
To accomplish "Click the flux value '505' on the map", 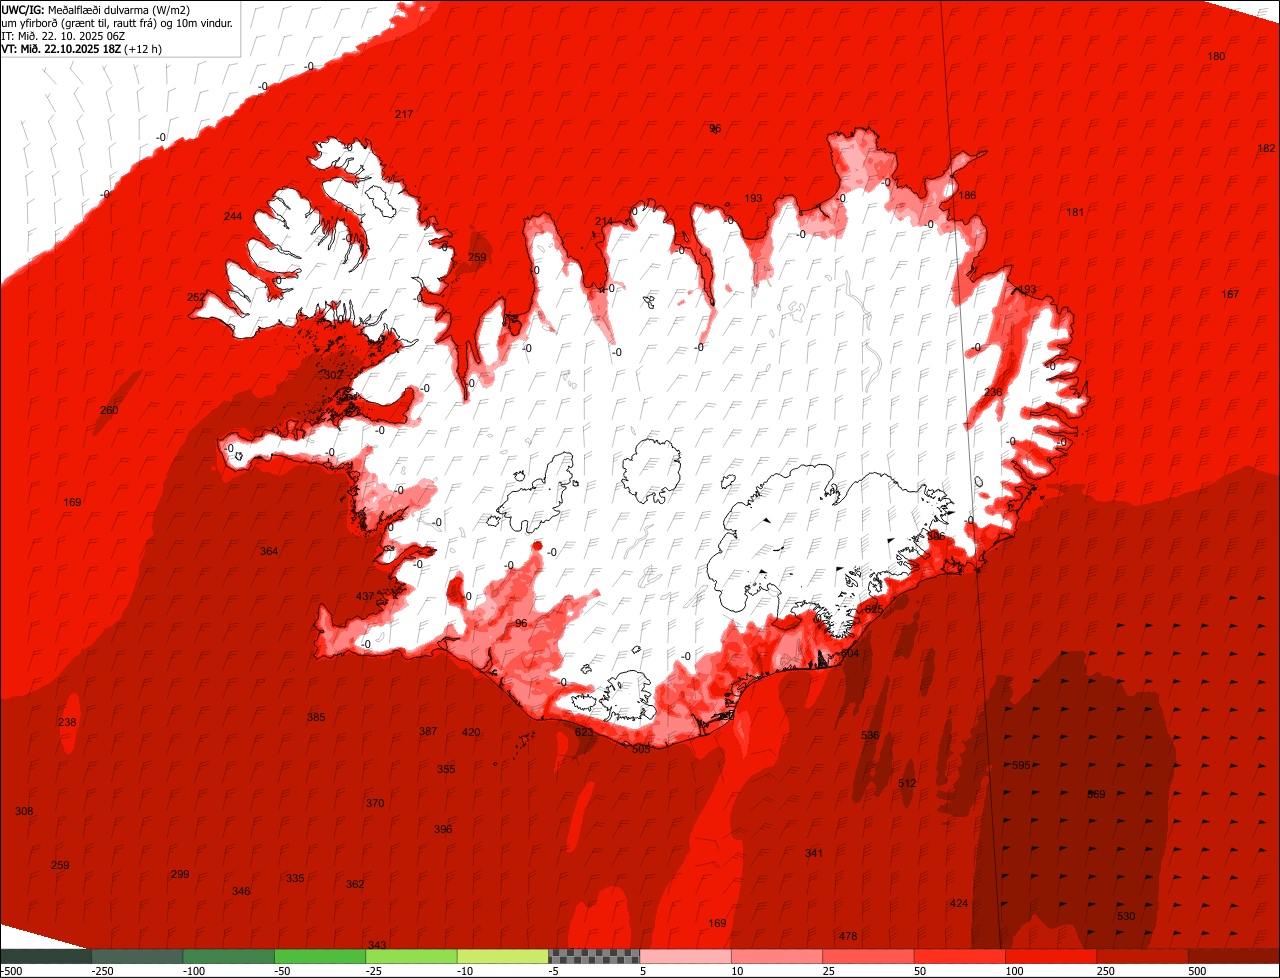I will point(641,749).
